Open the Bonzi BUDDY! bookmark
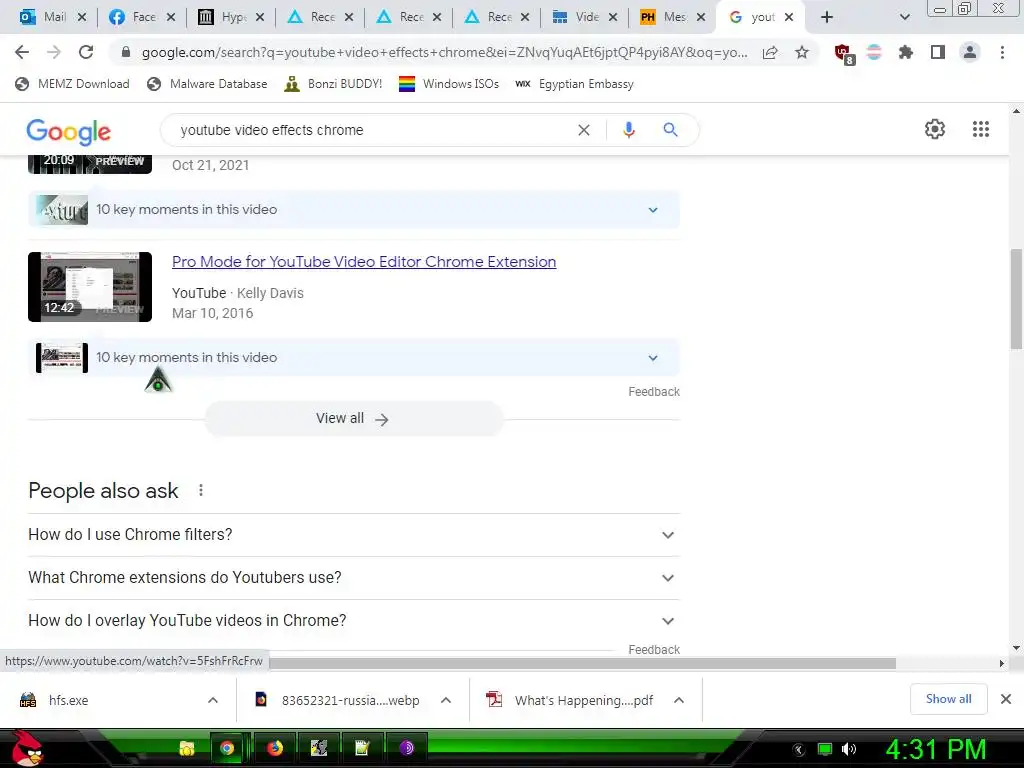 click(333, 84)
